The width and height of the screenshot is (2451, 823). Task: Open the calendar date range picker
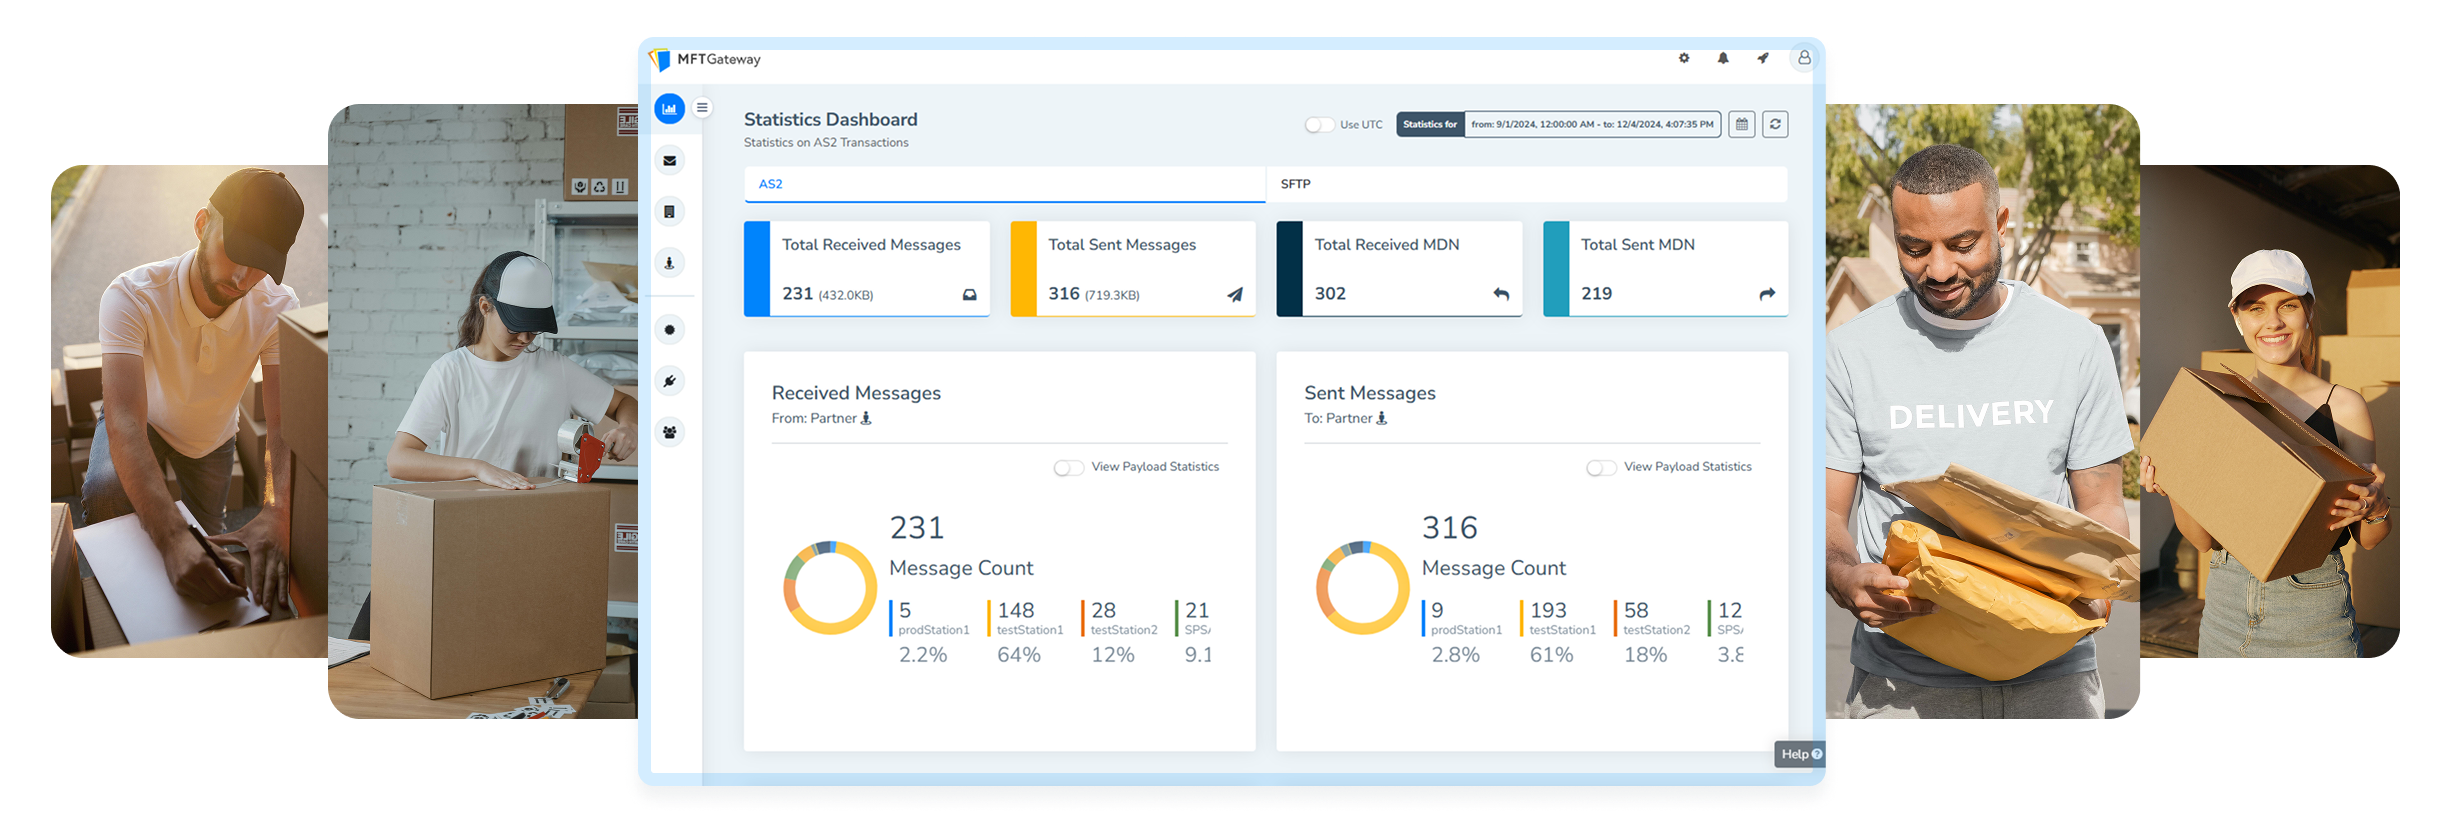[x=1742, y=124]
